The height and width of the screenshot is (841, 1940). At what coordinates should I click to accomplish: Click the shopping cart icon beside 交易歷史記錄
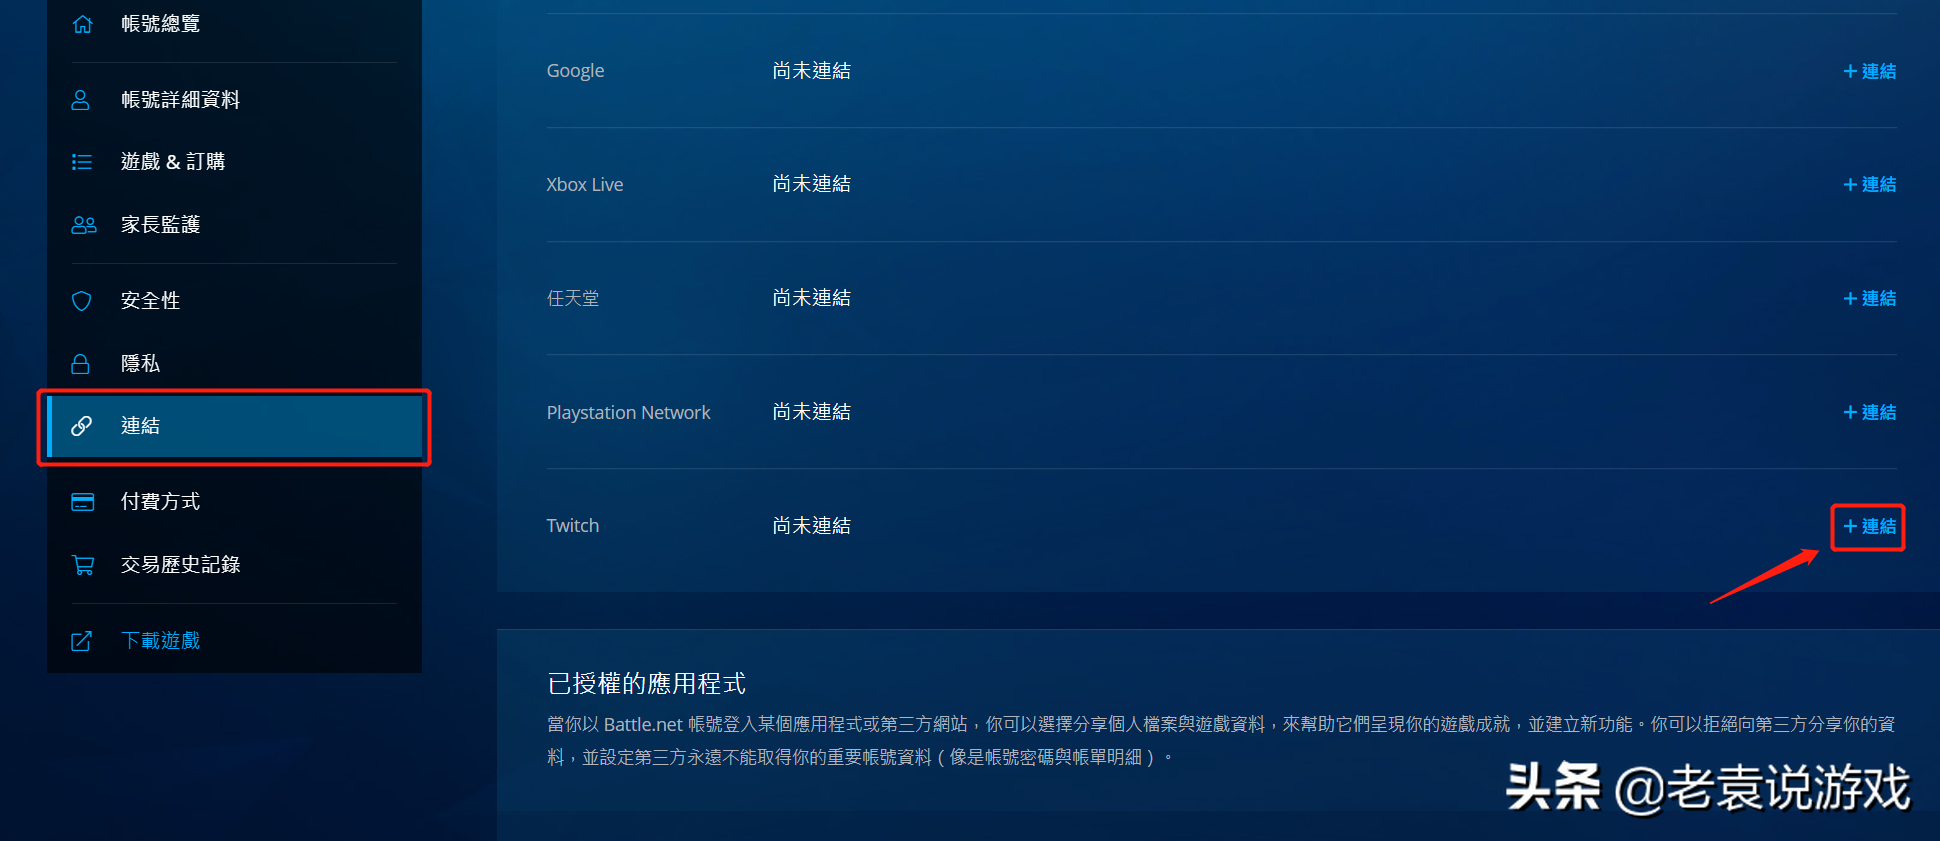[x=83, y=565]
